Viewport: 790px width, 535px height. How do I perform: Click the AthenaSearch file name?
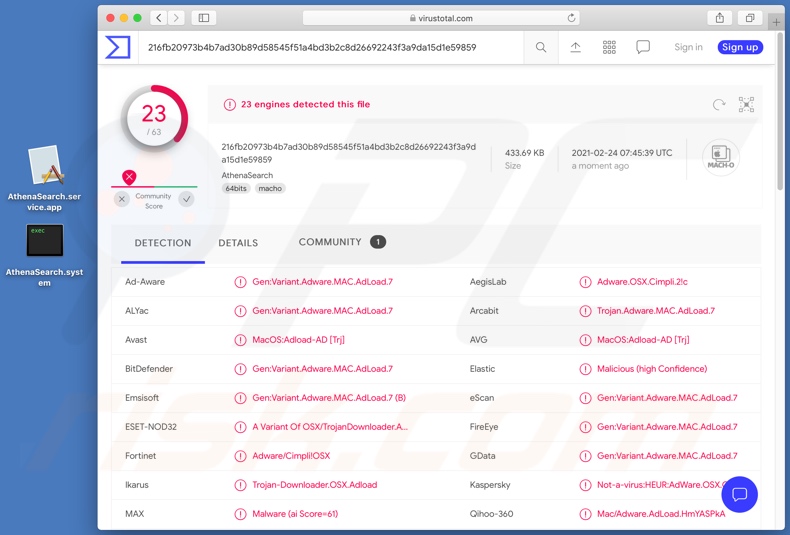point(247,175)
